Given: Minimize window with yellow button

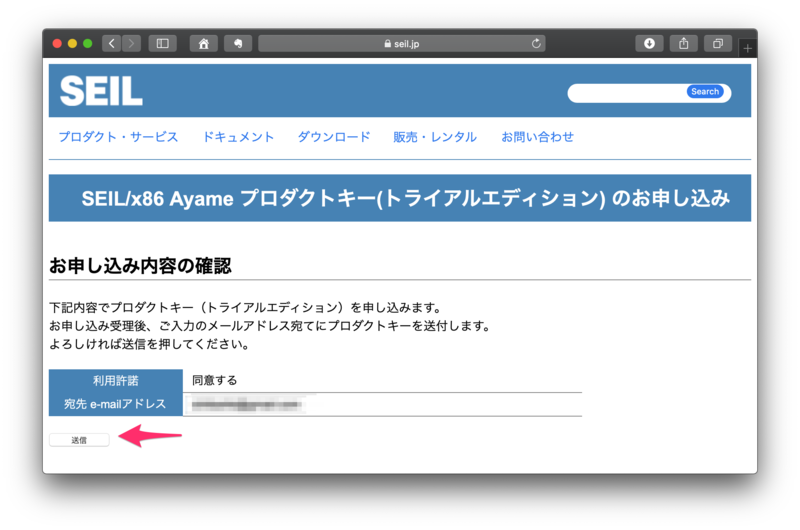Looking at the screenshot, I should tap(72, 44).
